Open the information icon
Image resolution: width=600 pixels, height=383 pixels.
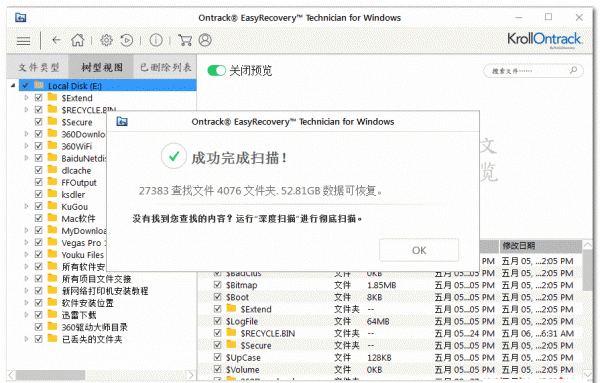coord(156,40)
